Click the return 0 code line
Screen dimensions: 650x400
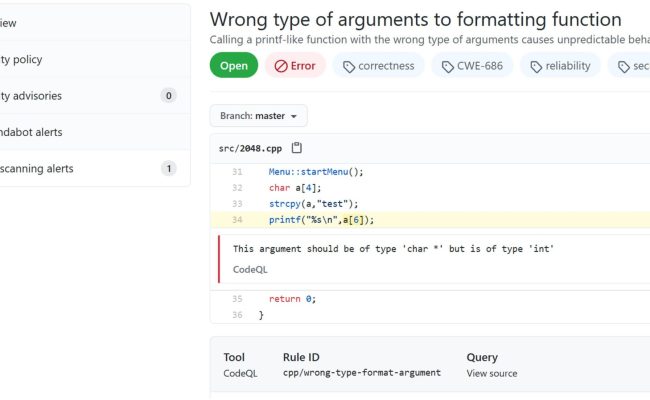292,299
